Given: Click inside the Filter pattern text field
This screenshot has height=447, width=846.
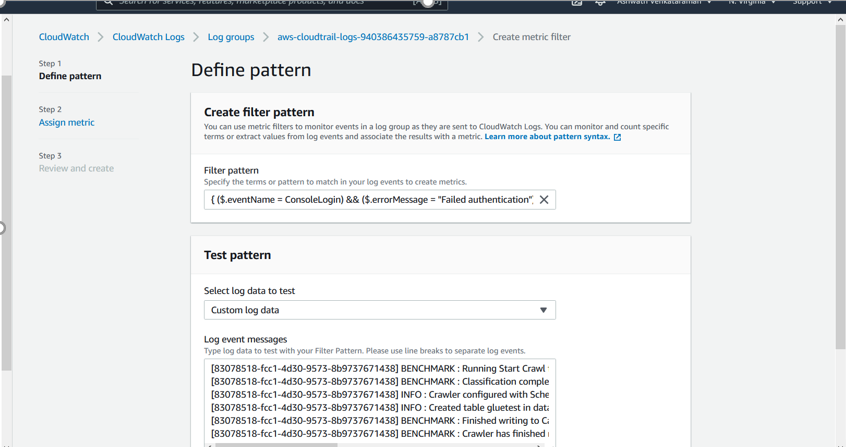Looking at the screenshot, I should [370, 200].
